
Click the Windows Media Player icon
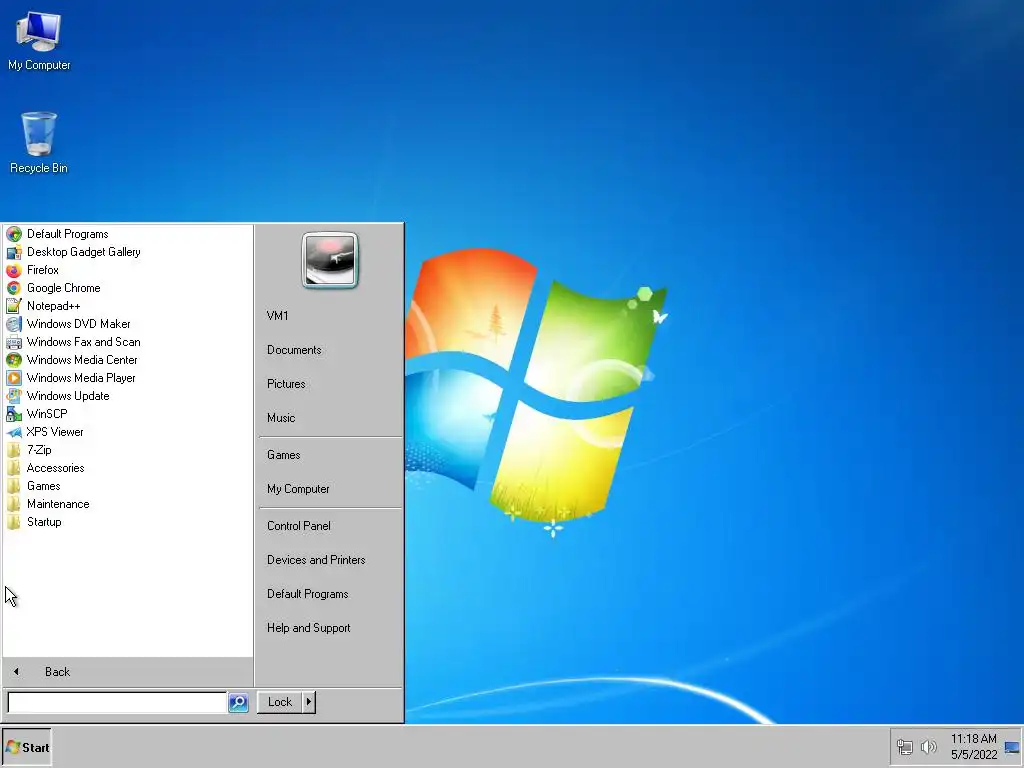coord(14,378)
